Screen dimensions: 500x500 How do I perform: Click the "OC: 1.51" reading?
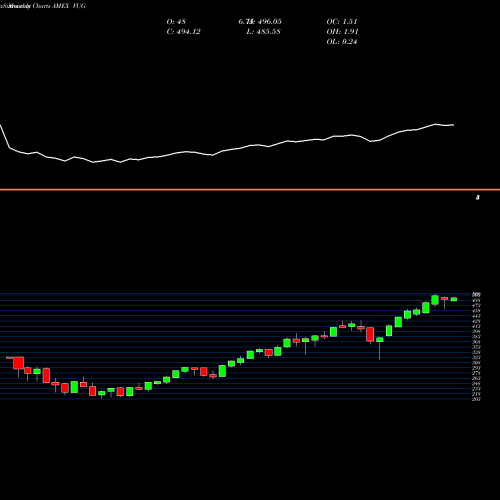(342, 22)
